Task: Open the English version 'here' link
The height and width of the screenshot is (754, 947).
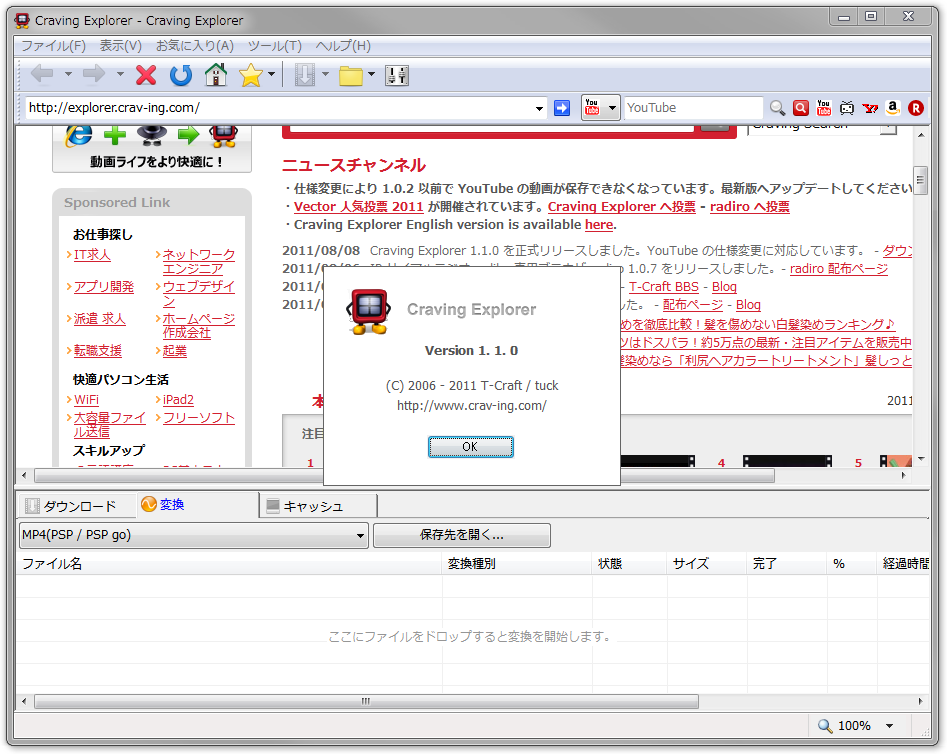Action: pos(599,225)
